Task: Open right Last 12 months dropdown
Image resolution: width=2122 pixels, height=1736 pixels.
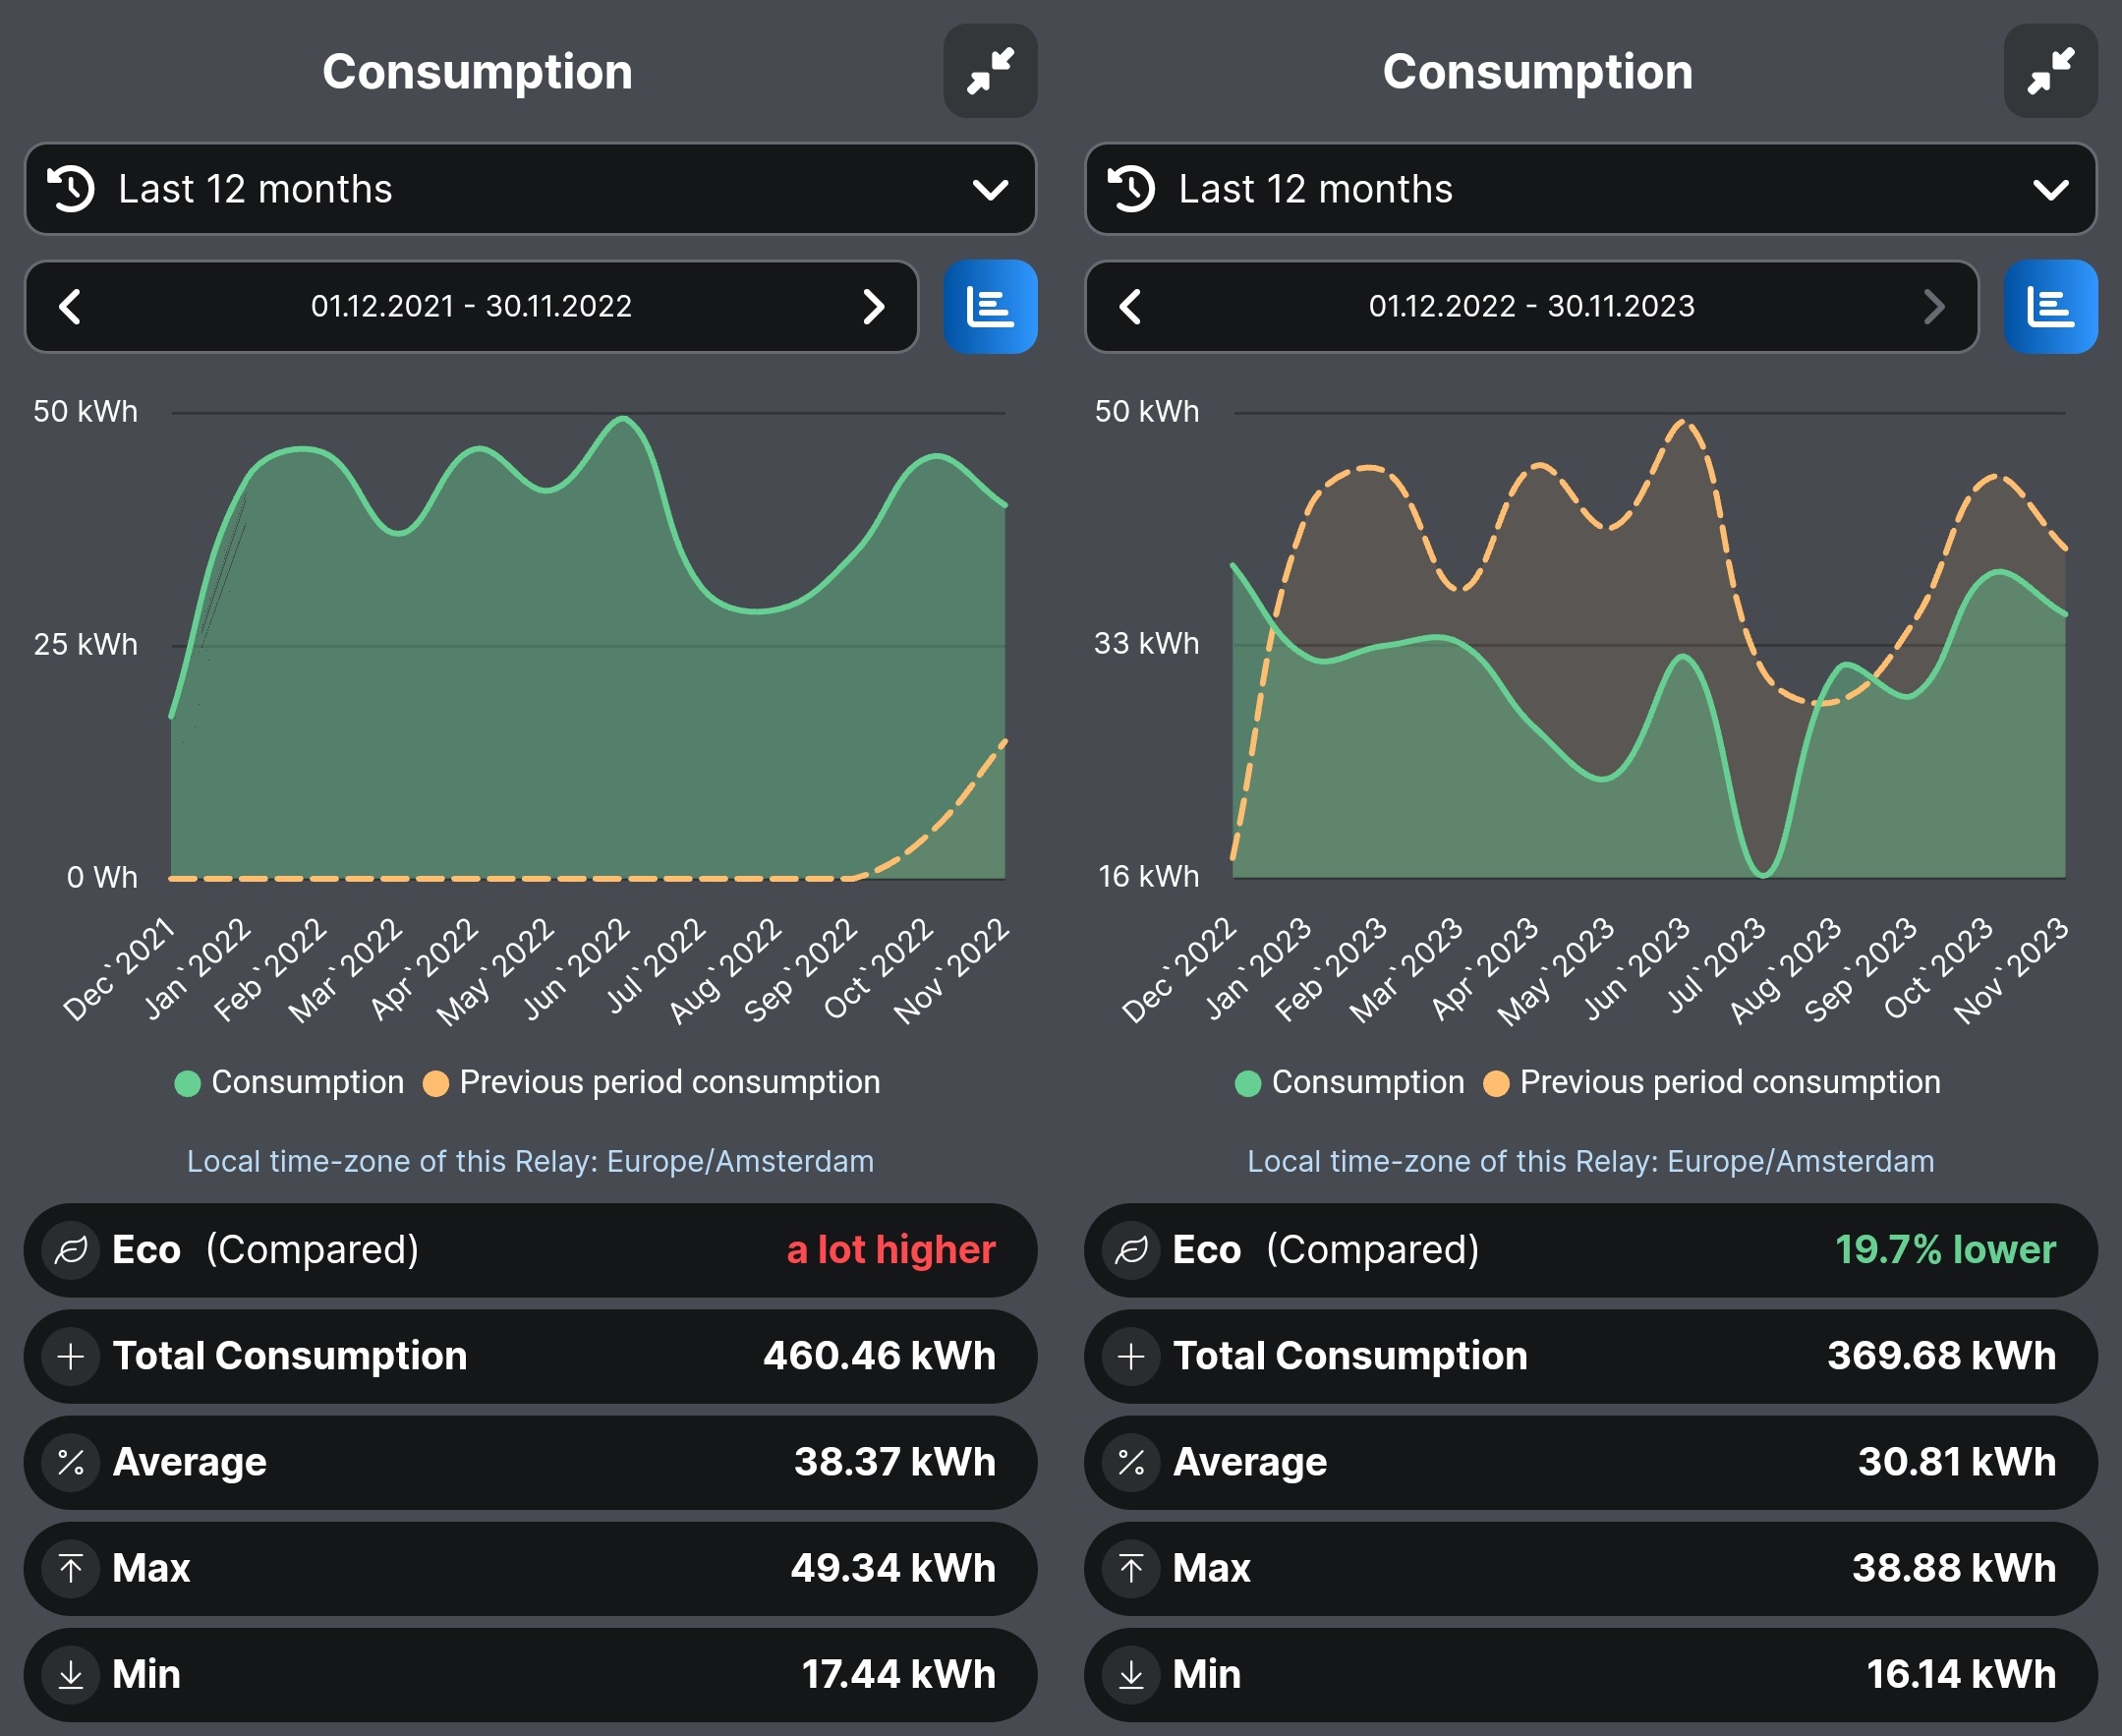Action: (1590, 189)
